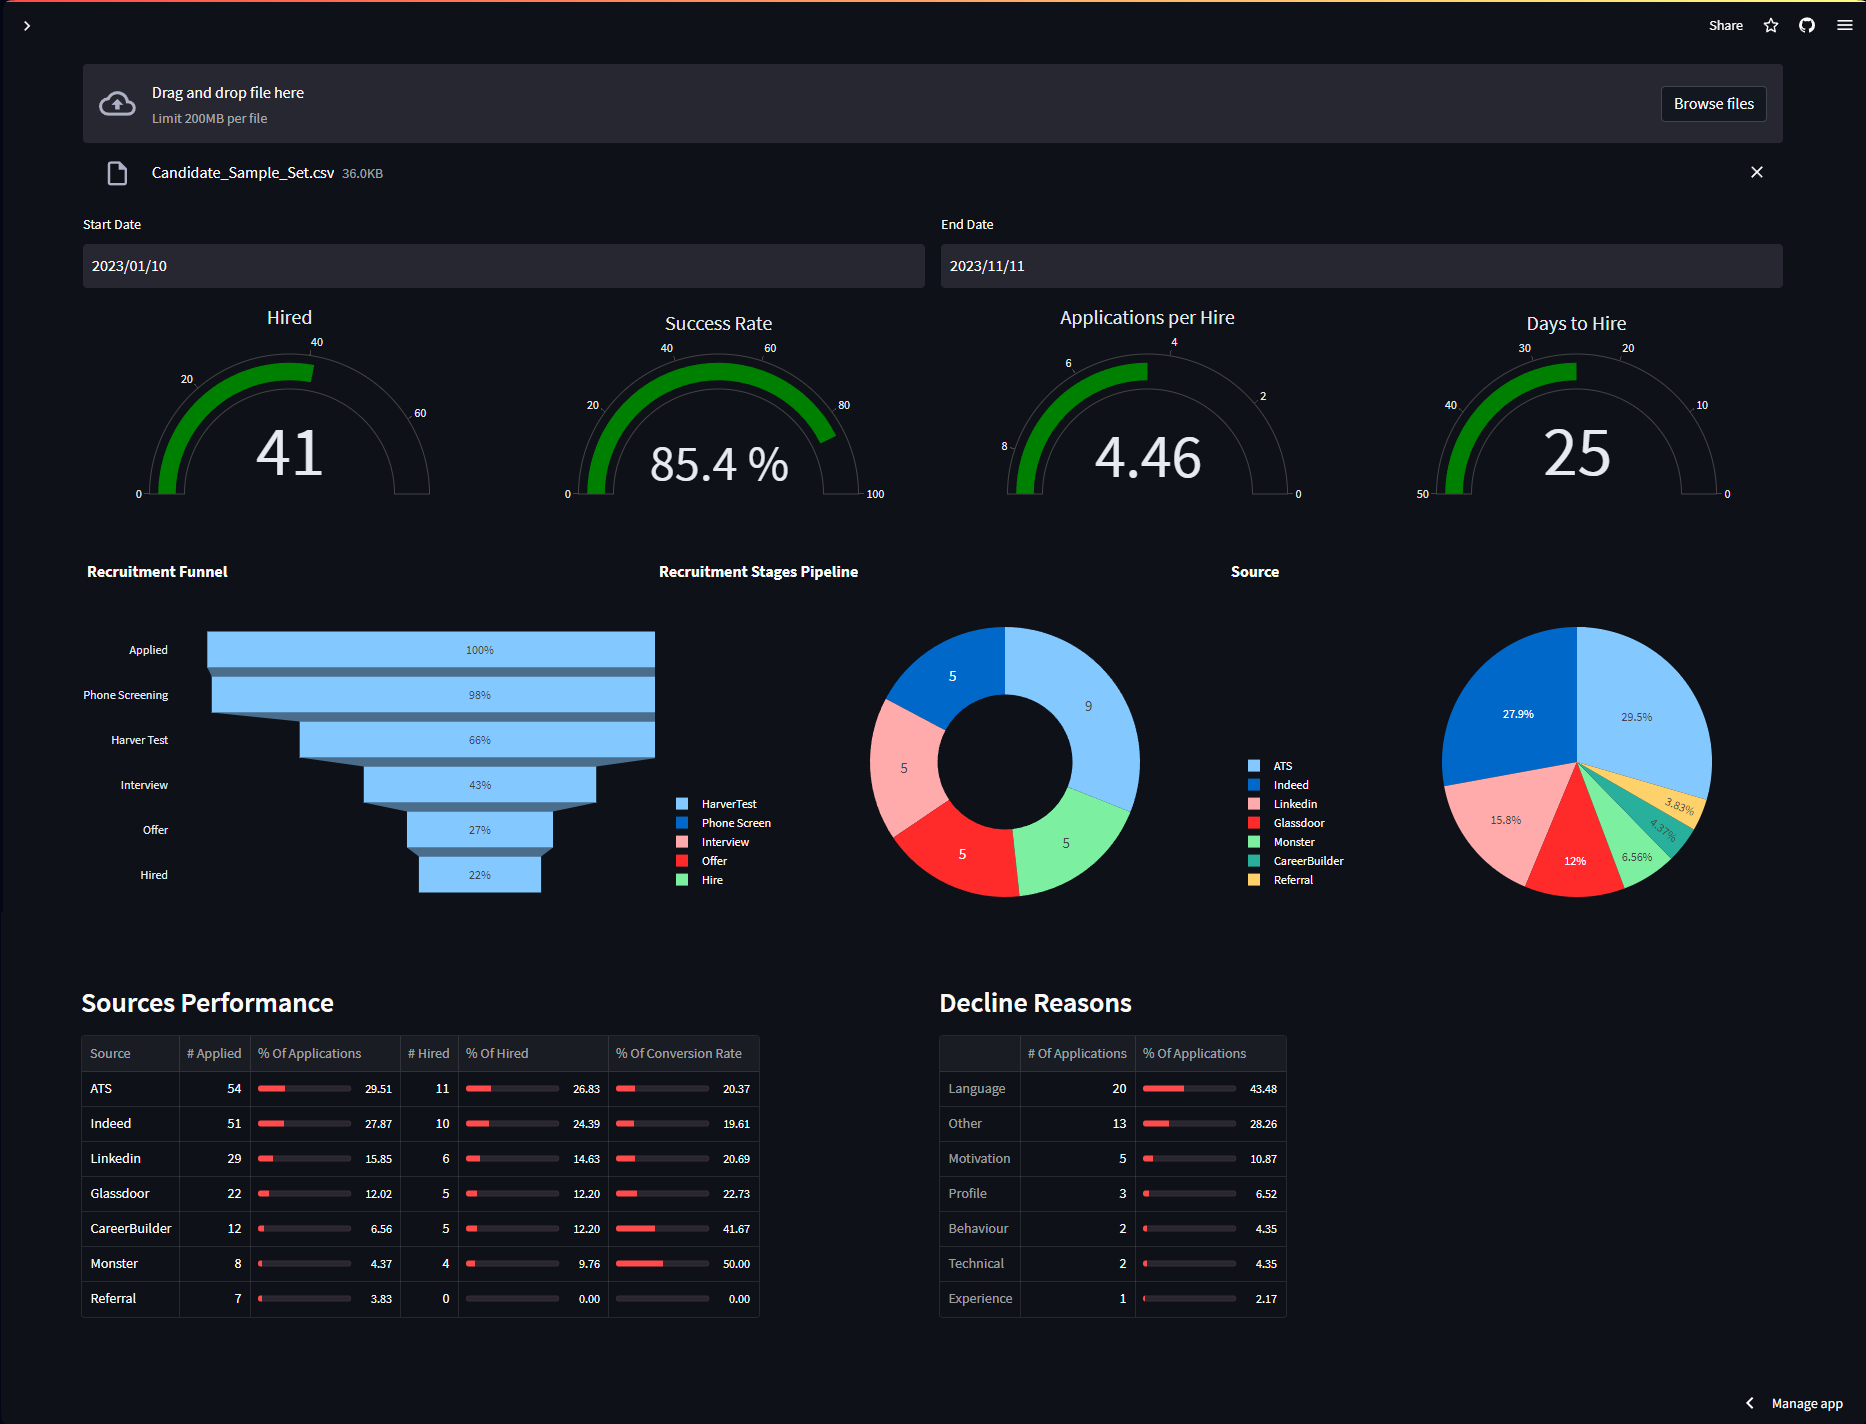Click the Offer 27% funnel bar
Image resolution: width=1866 pixels, height=1424 pixels.
click(x=480, y=830)
